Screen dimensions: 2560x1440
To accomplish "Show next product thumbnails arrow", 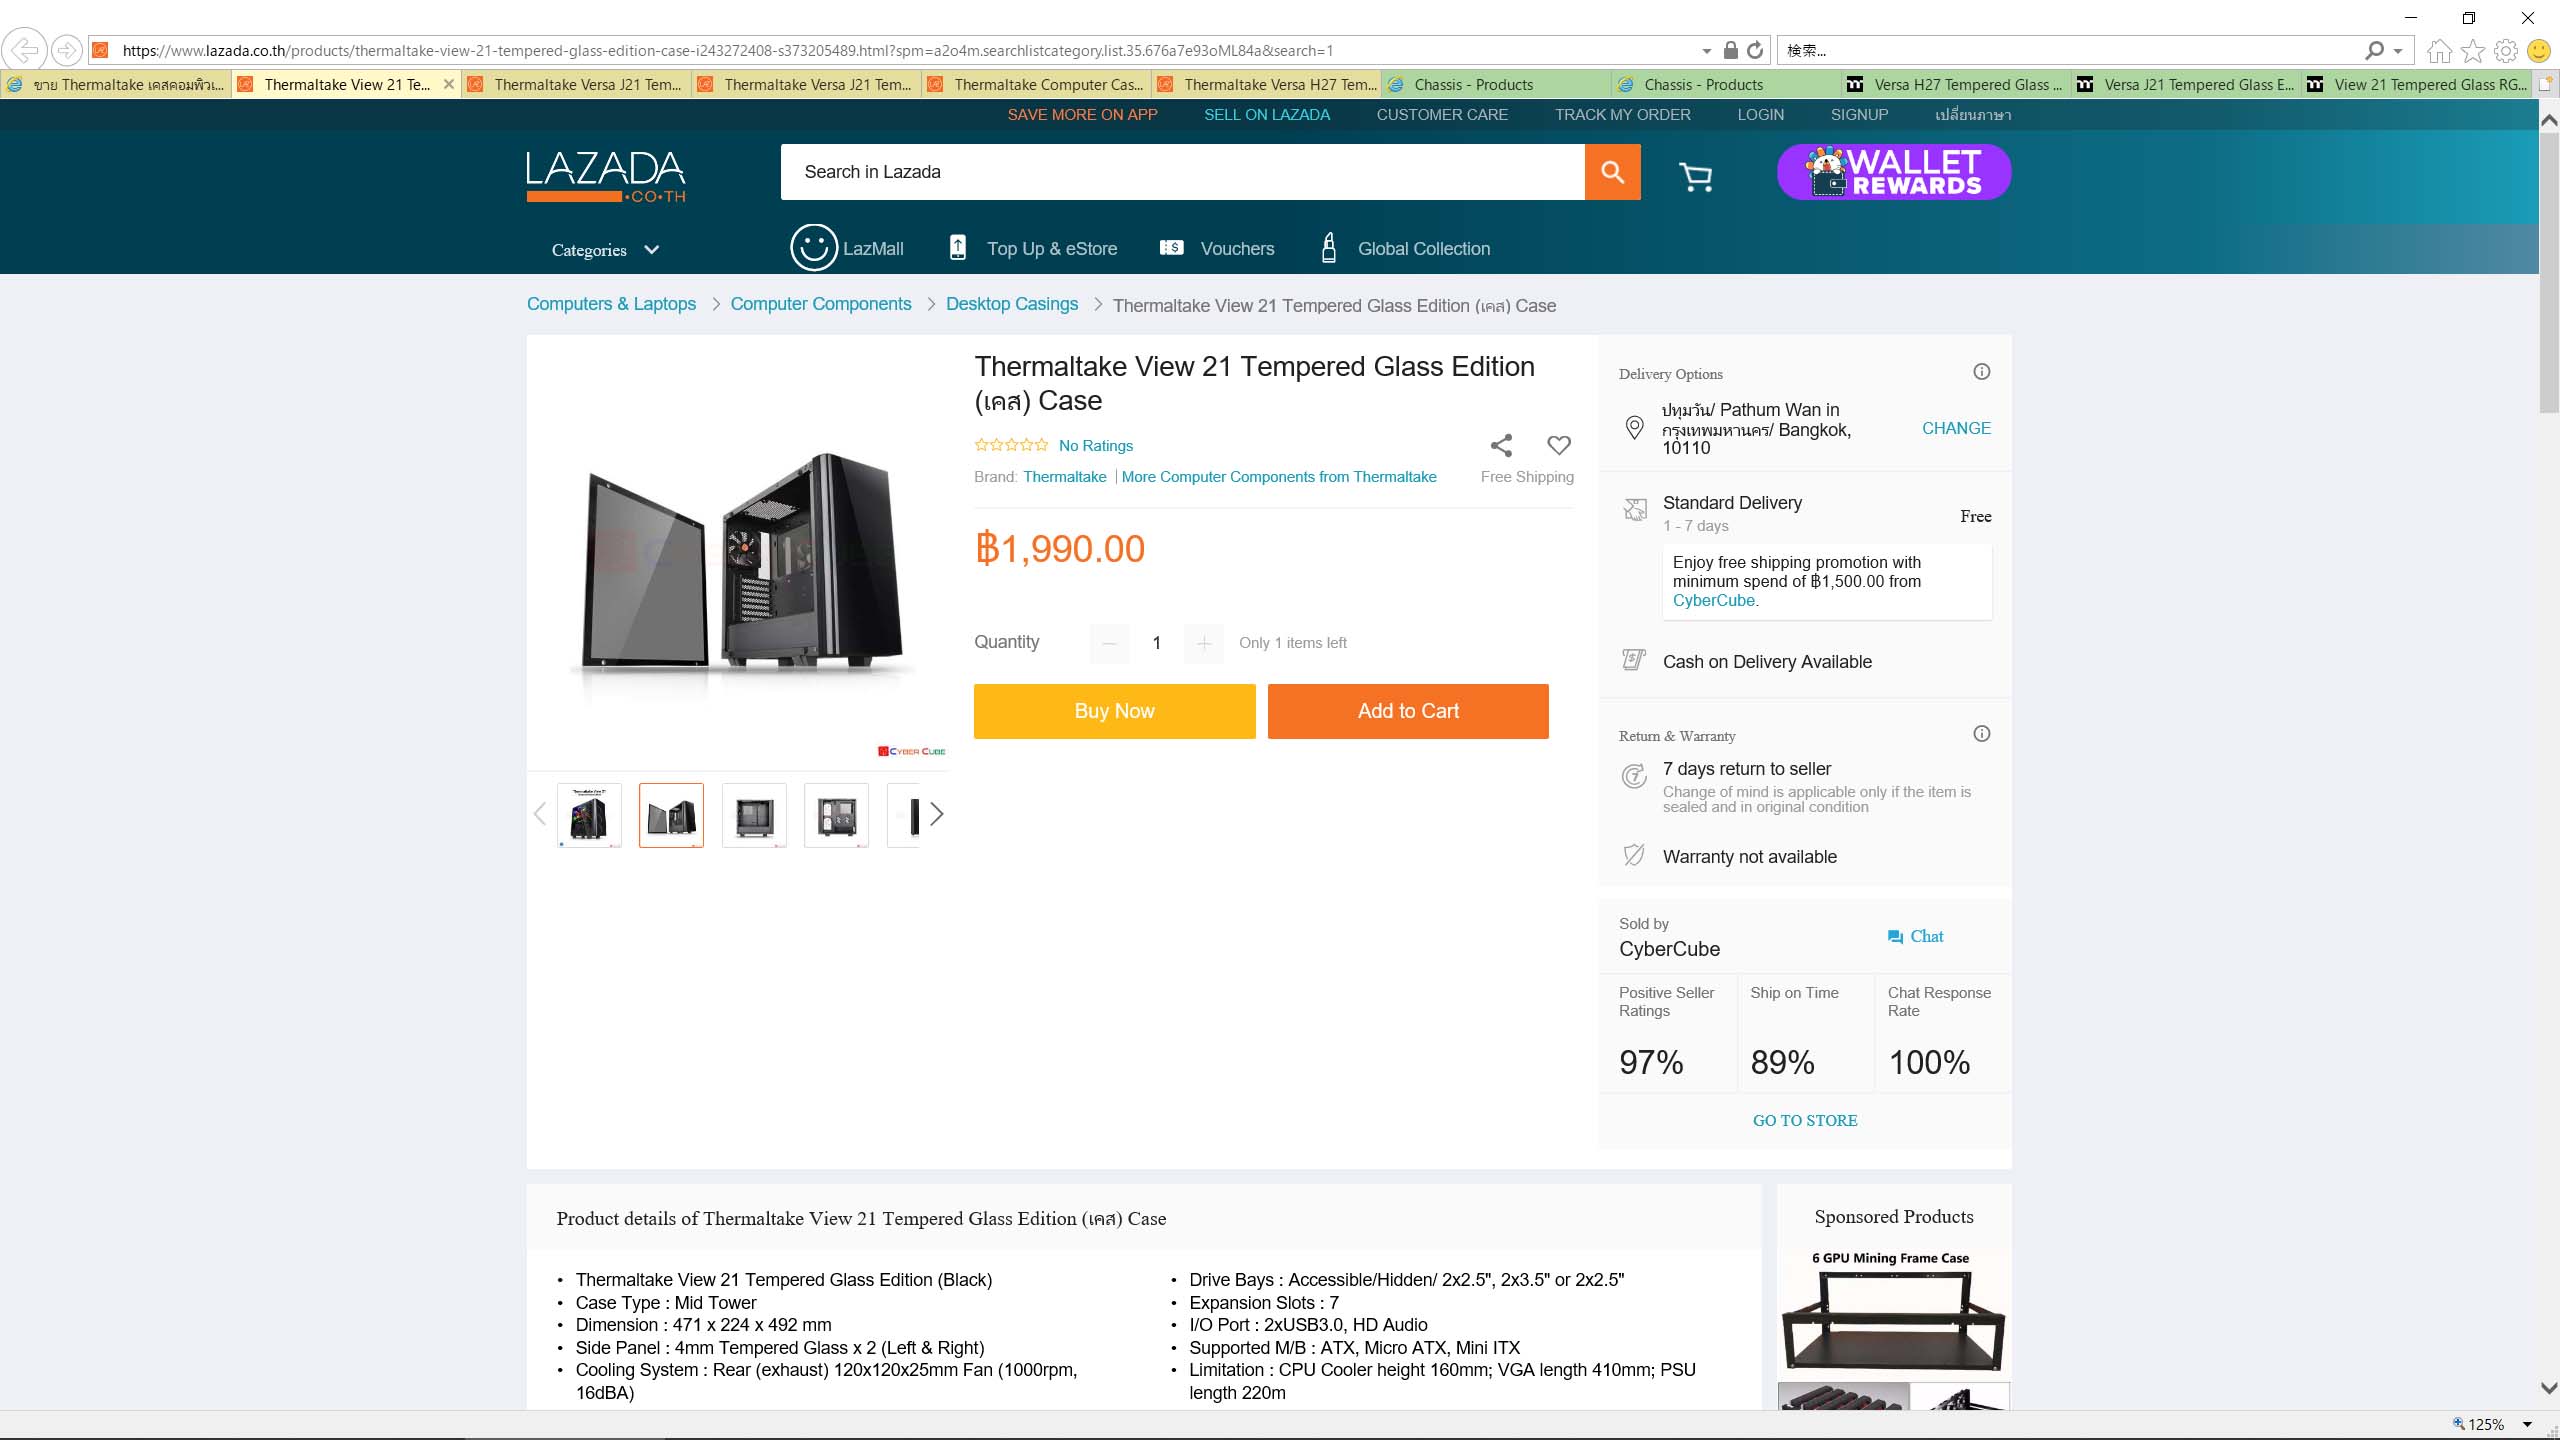I will 936,814.
